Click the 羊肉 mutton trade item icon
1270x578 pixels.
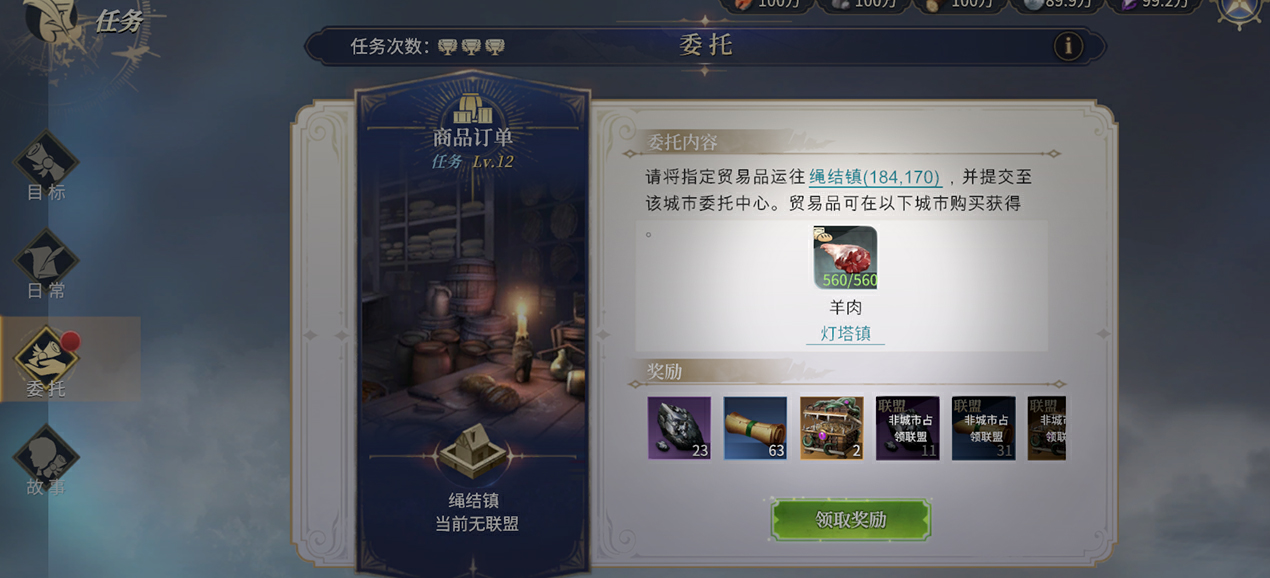(x=845, y=258)
